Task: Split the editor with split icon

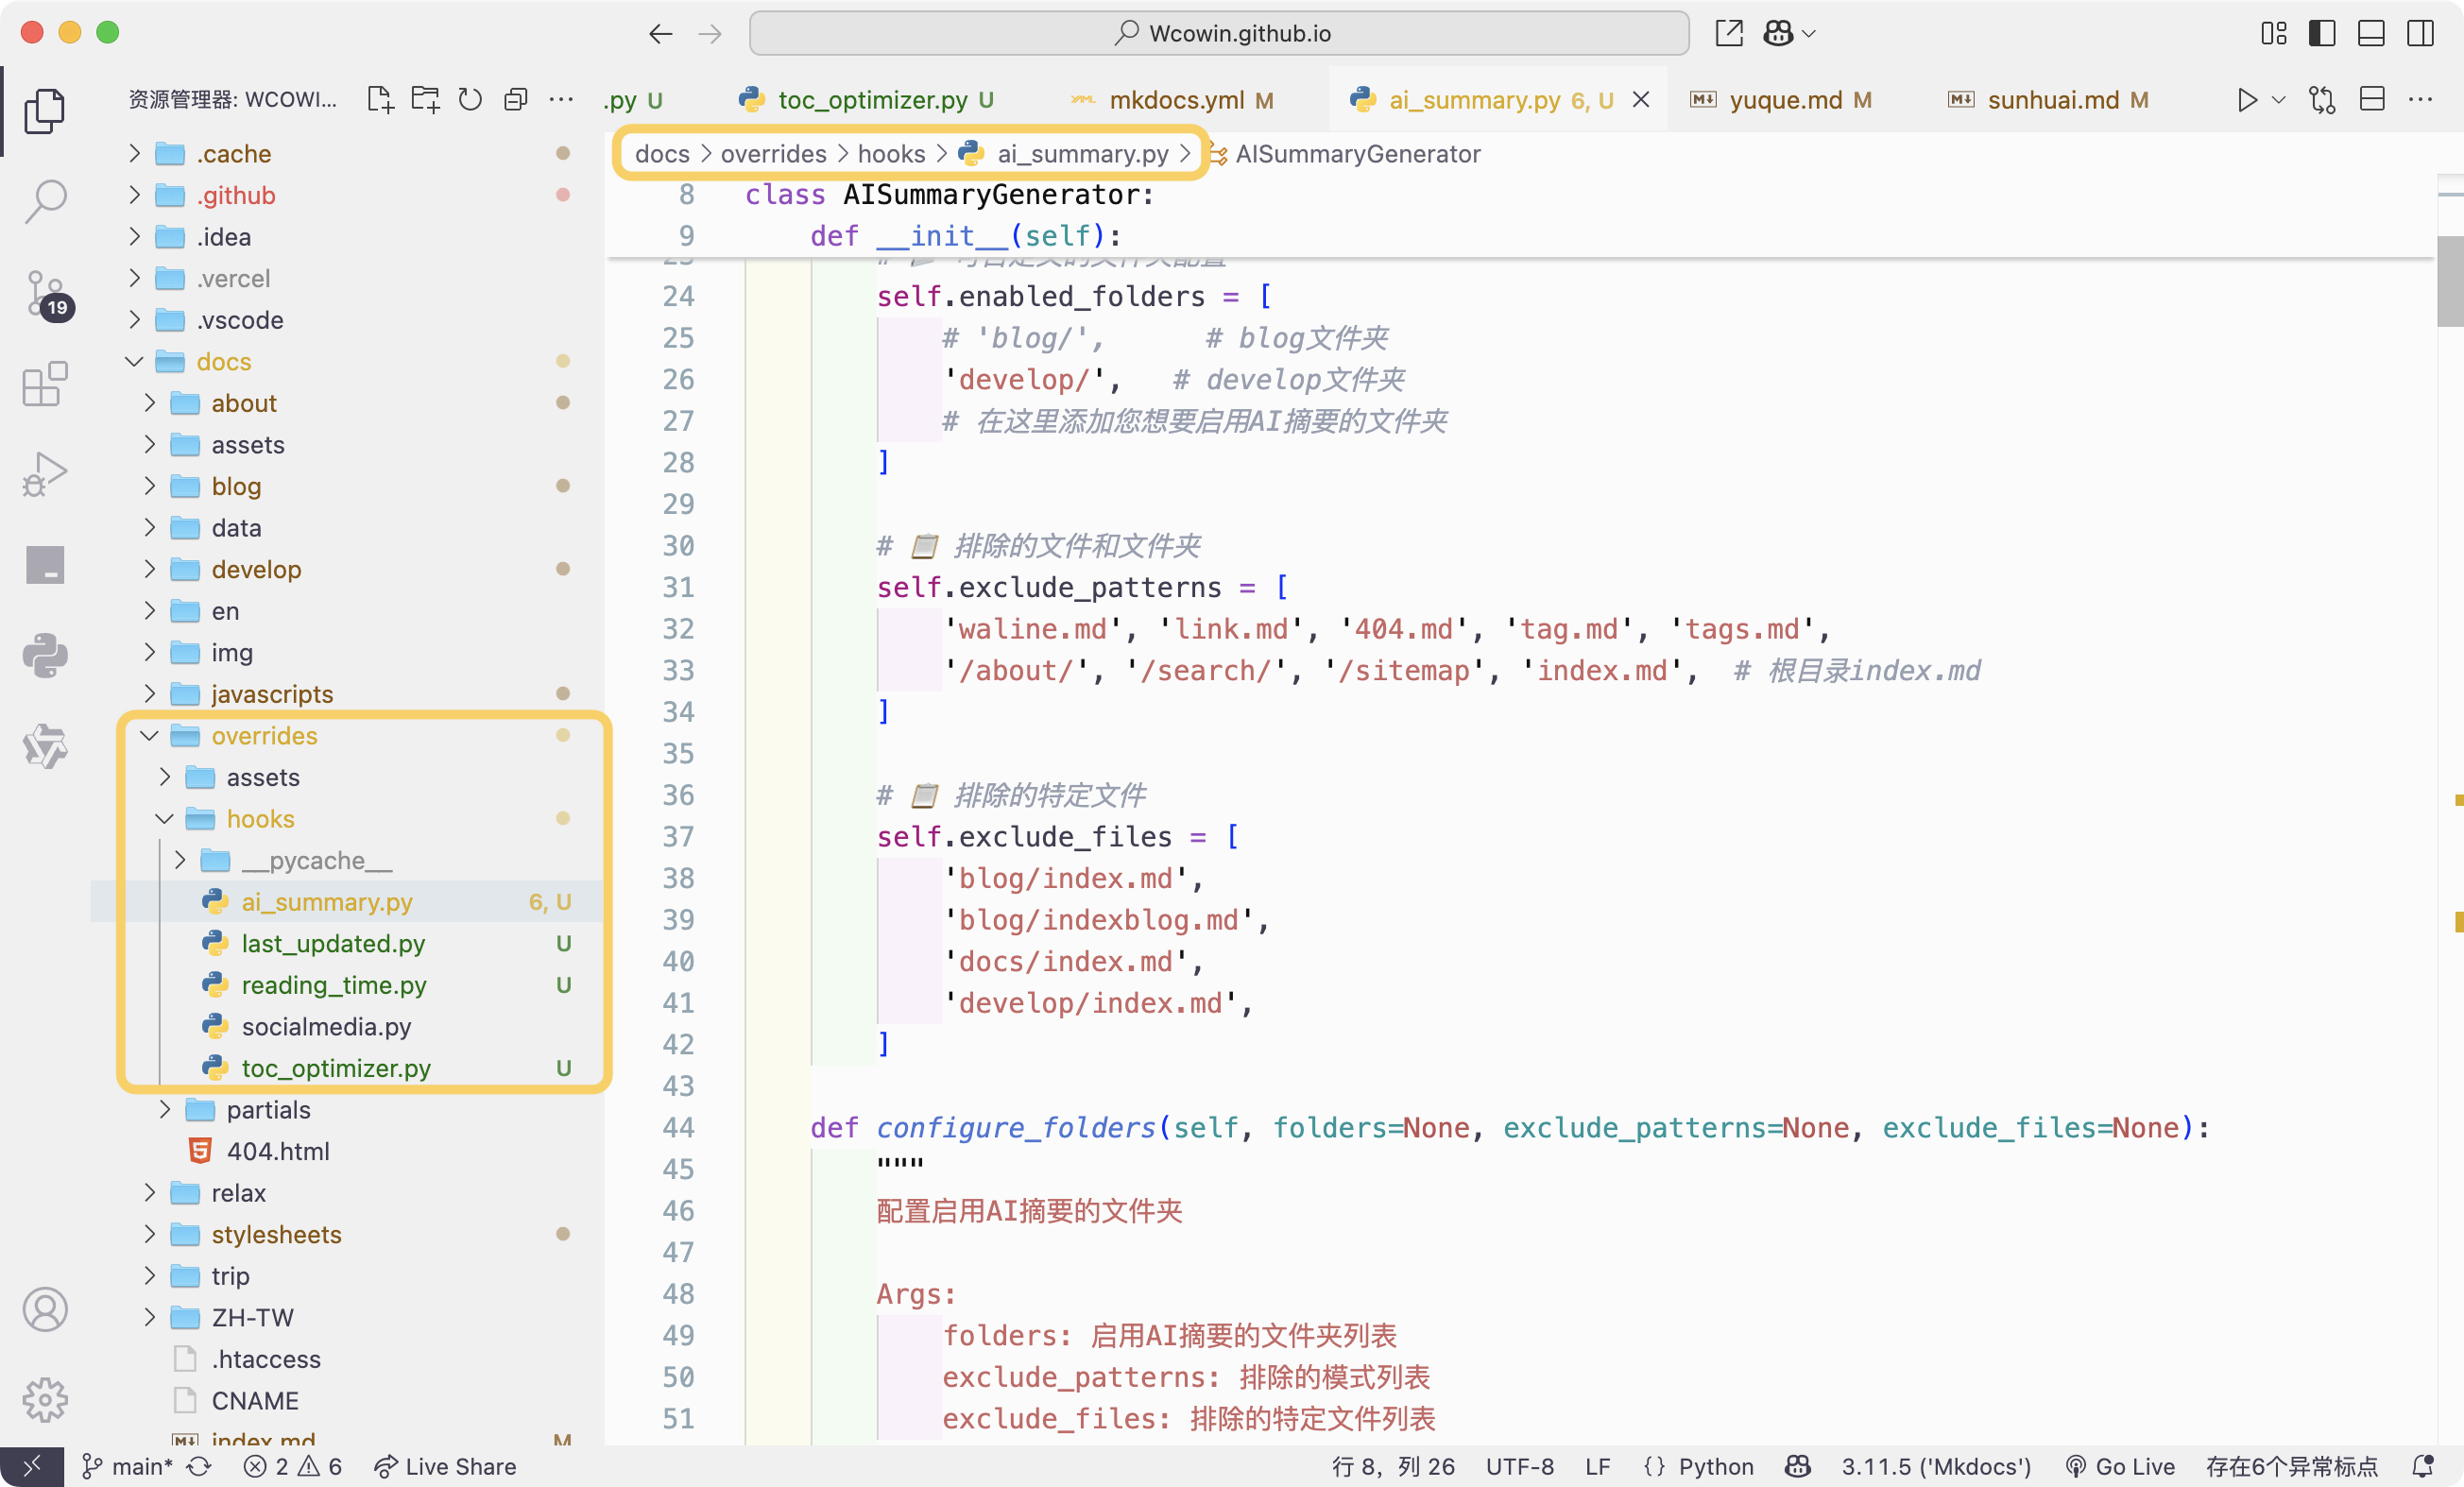Action: (2372, 99)
